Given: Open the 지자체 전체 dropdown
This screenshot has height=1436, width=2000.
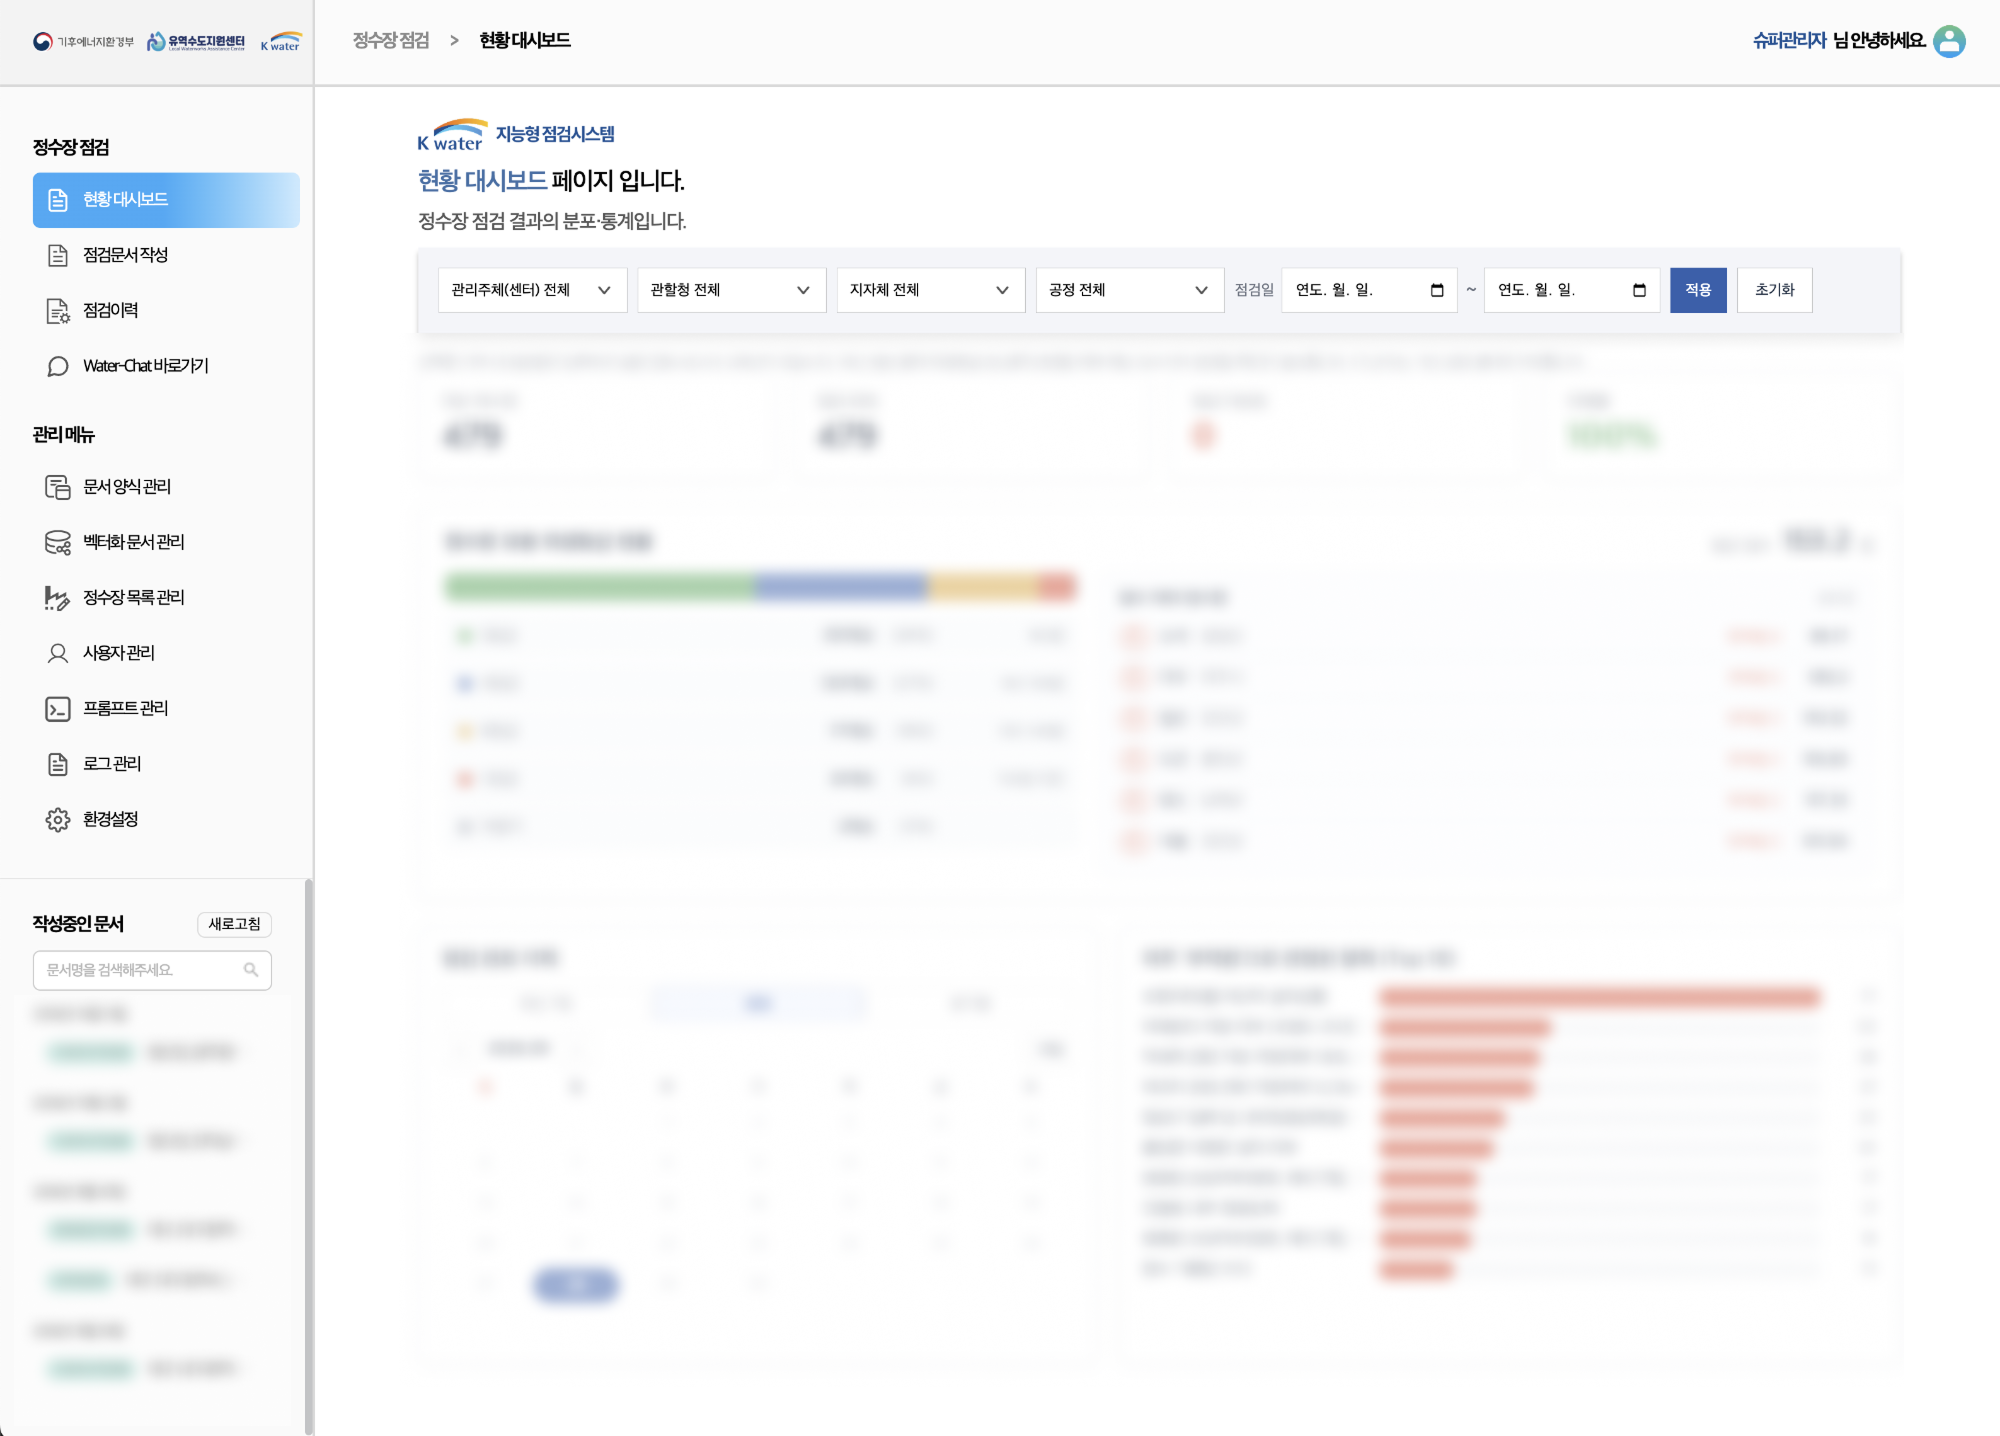Looking at the screenshot, I should [x=930, y=290].
